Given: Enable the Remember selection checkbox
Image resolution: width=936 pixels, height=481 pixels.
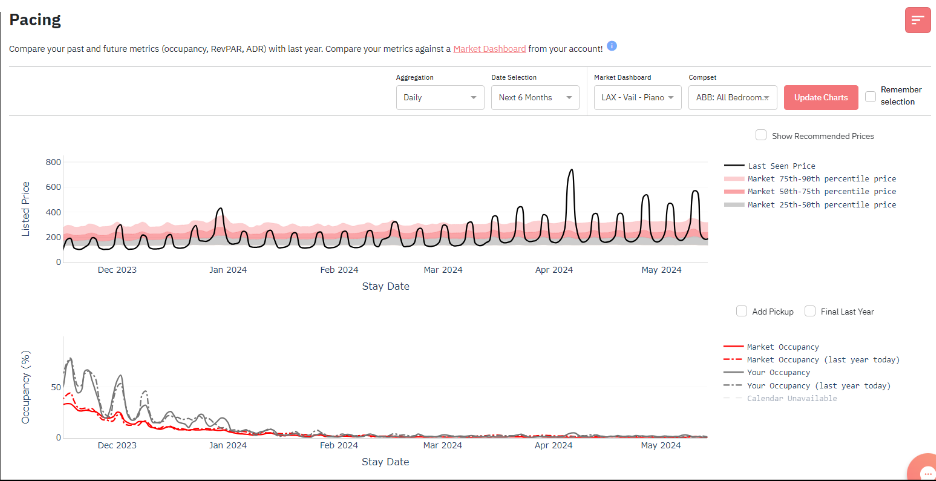Looking at the screenshot, I should pyautogui.click(x=871, y=97).
